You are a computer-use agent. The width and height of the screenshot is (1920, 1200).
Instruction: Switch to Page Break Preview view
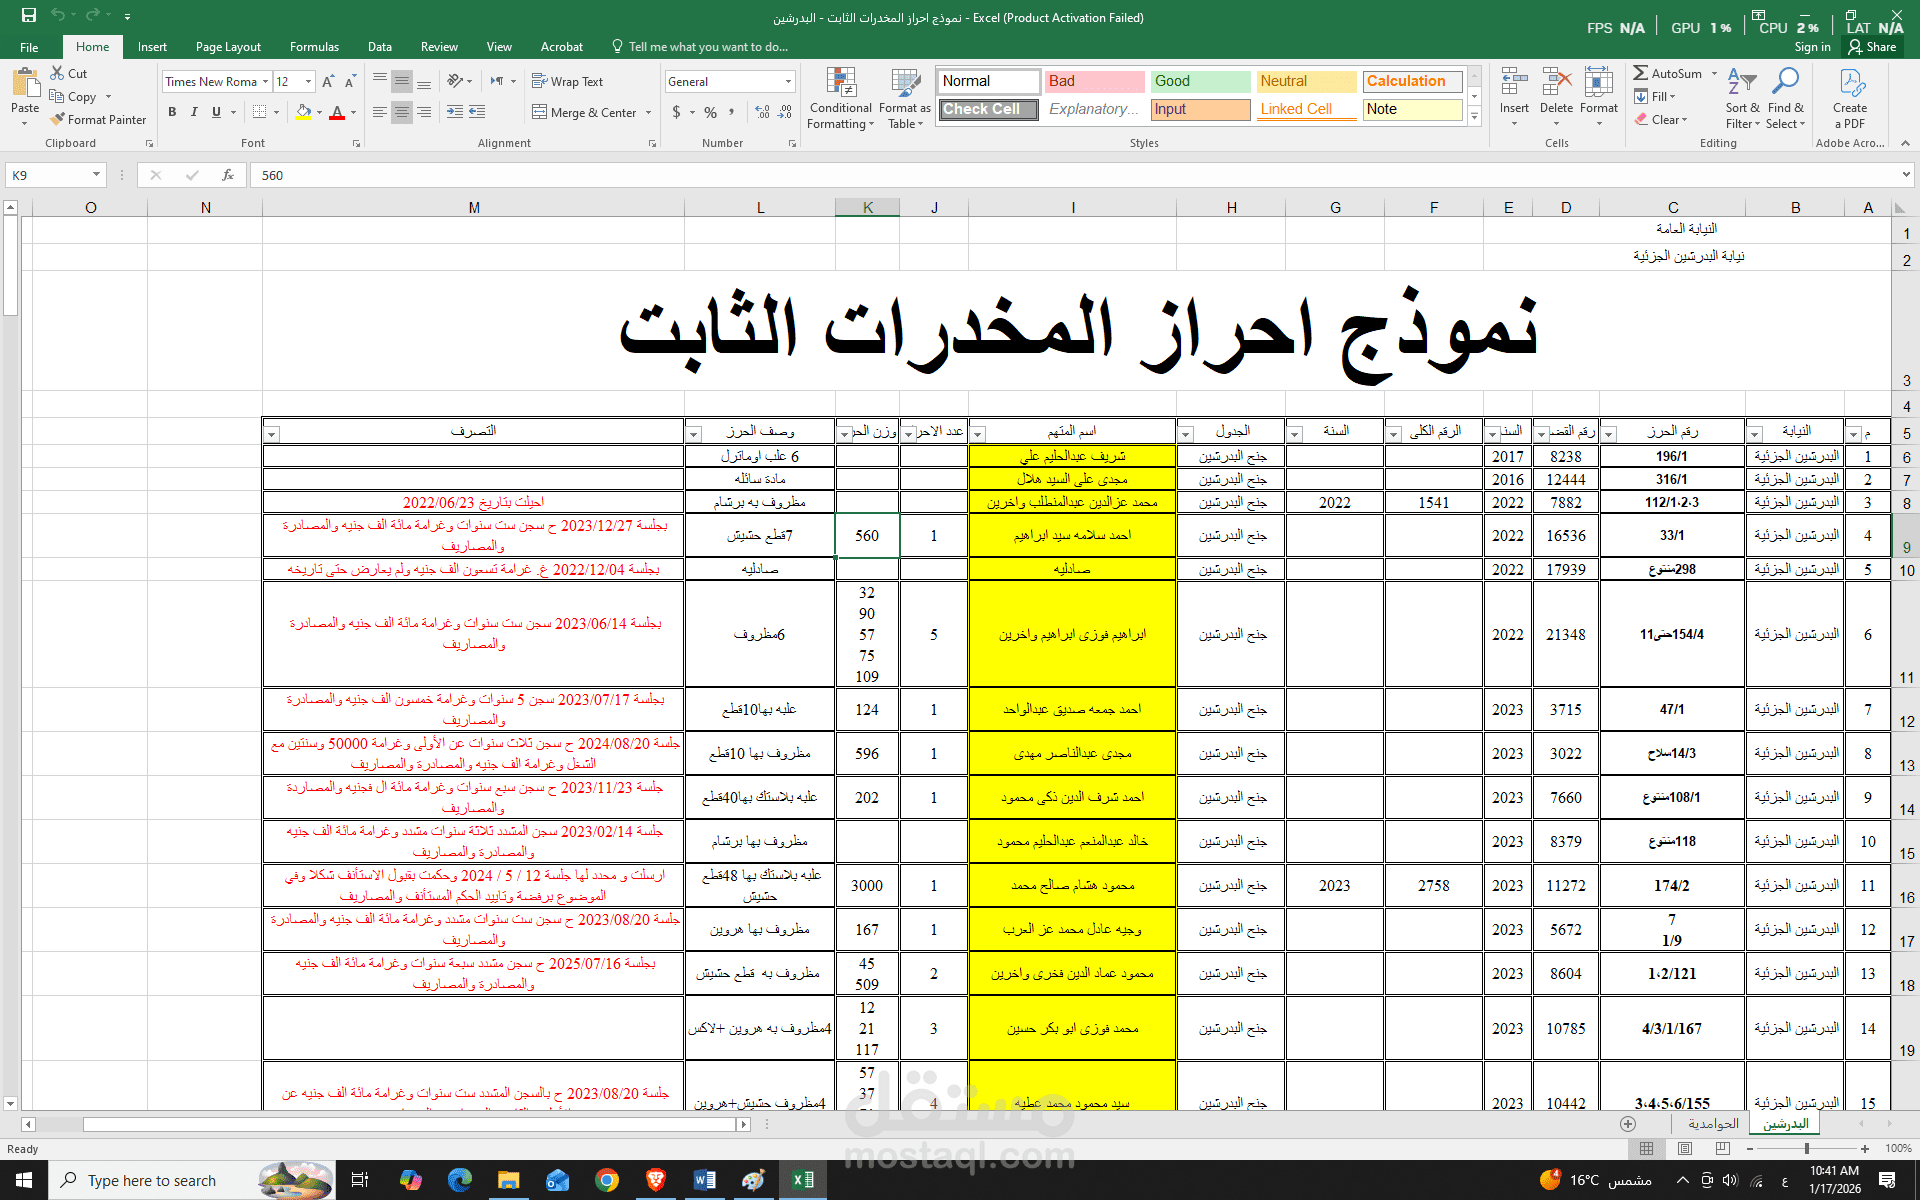coord(1723,1148)
